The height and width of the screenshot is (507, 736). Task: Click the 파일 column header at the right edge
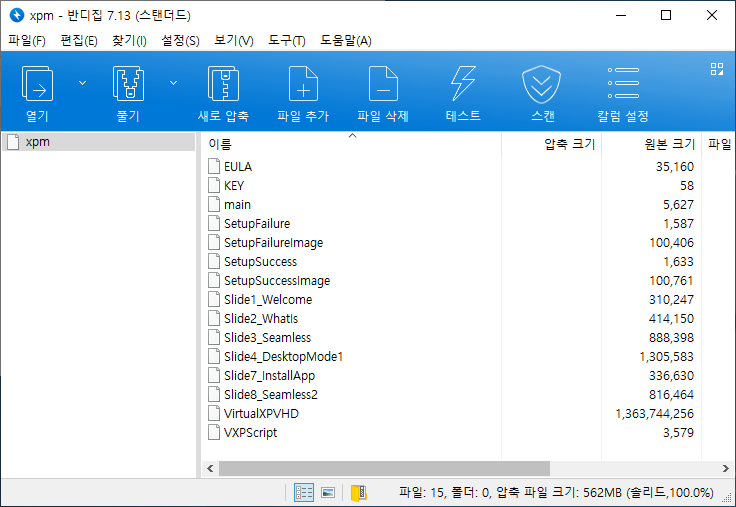click(719, 144)
